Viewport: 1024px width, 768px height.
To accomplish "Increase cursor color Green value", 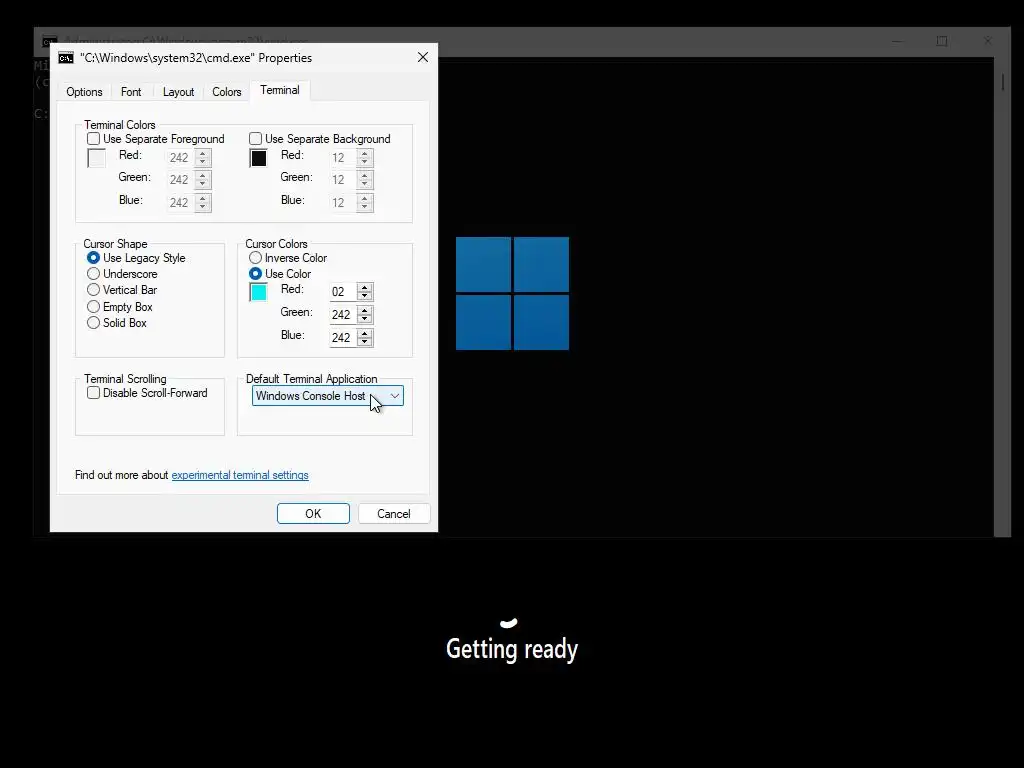I will (x=365, y=310).
